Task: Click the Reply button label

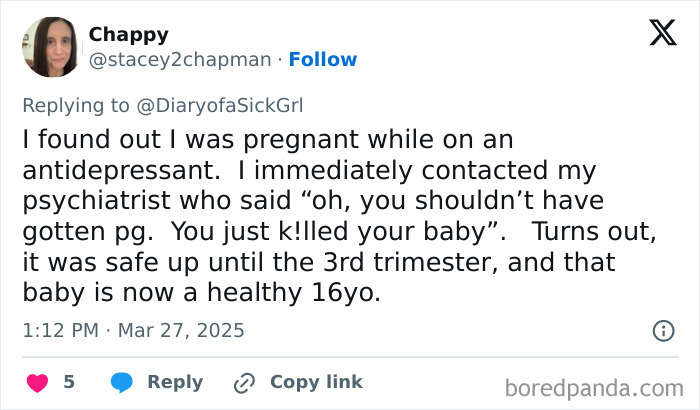Action: coord(175,382)
